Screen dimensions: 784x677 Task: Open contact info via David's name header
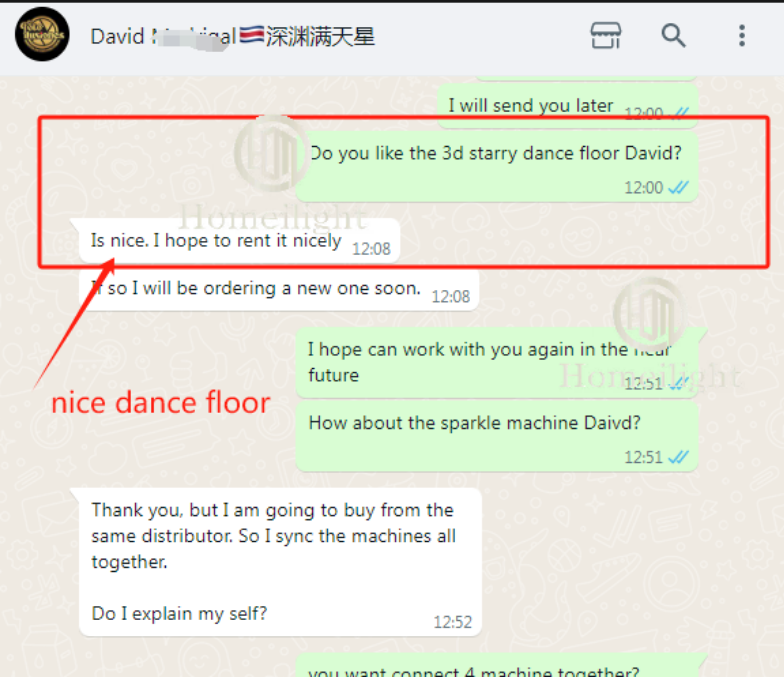[x=232, y=36]
